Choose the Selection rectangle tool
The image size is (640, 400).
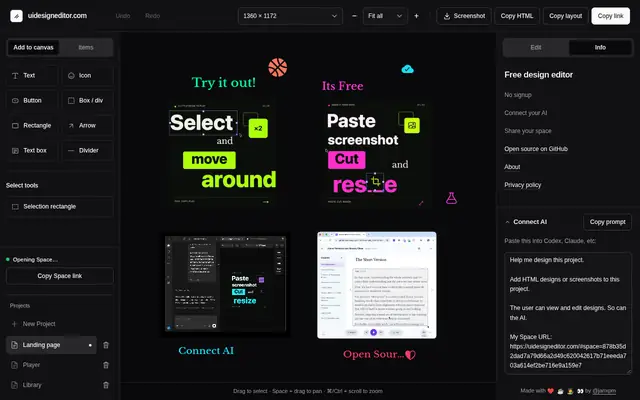(x=60, y=207)
